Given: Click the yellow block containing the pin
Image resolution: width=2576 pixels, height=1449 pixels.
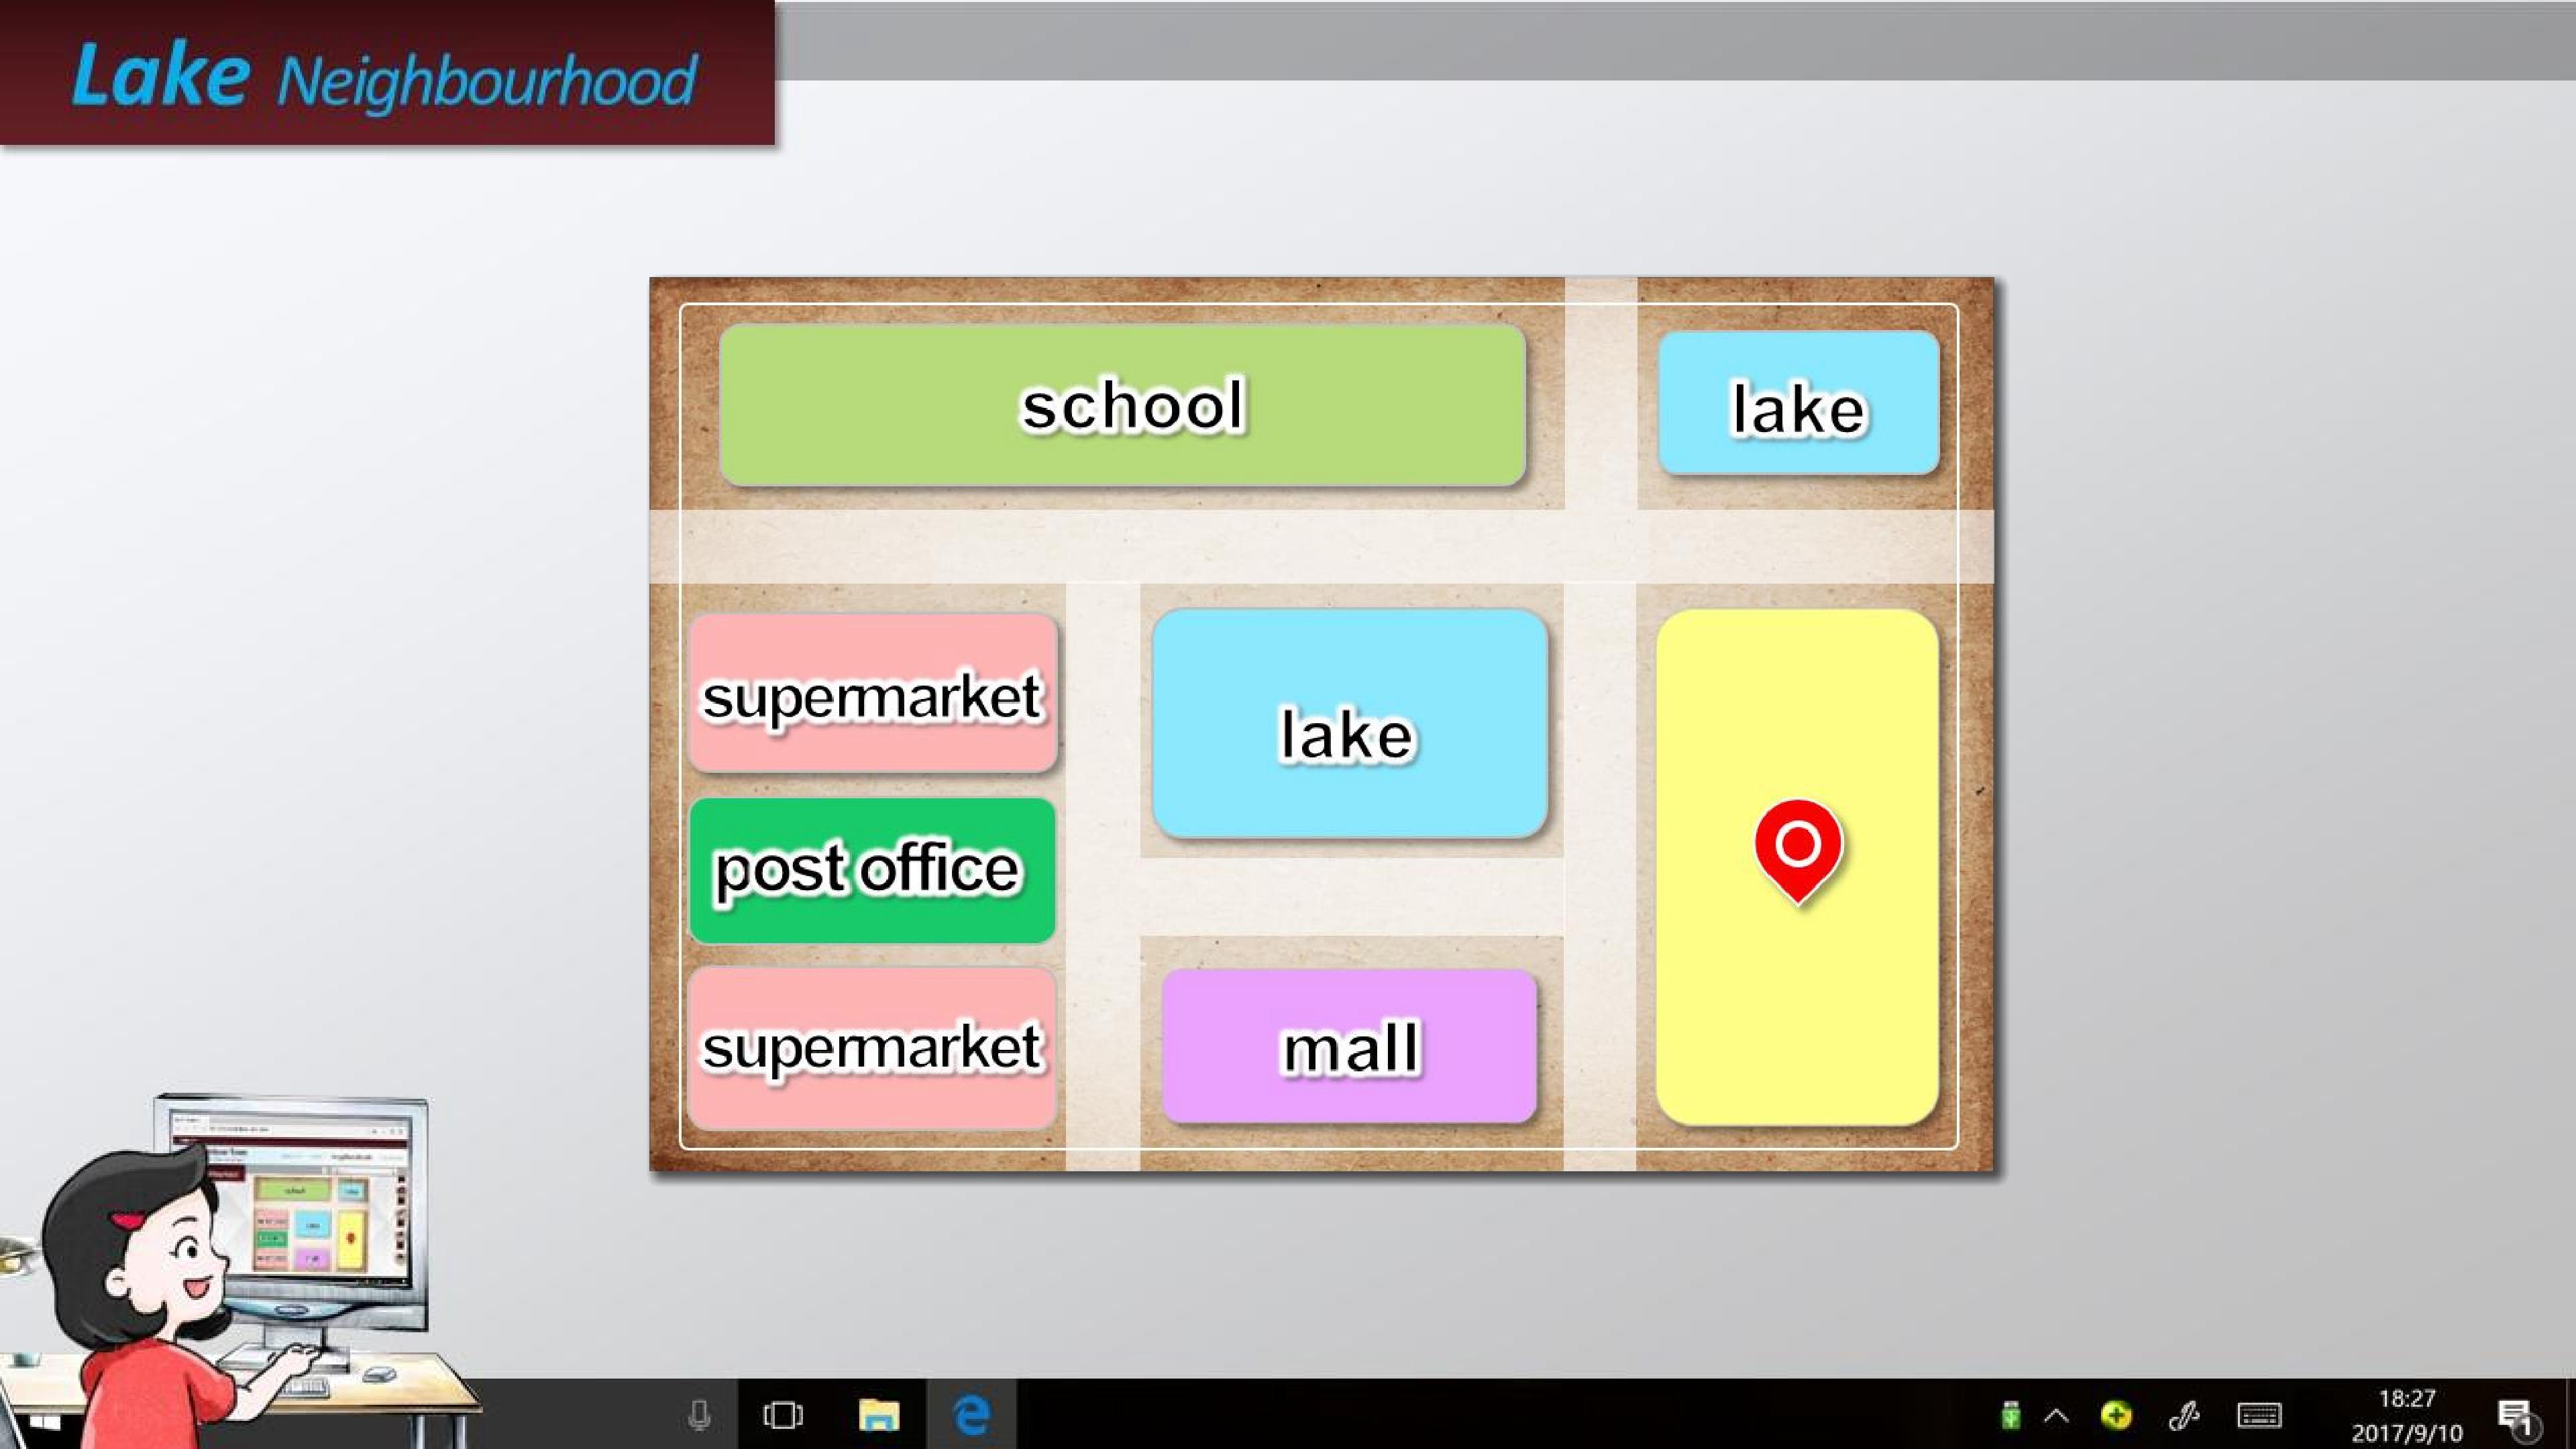Looking at the screenshot, I should [1797, 868].
